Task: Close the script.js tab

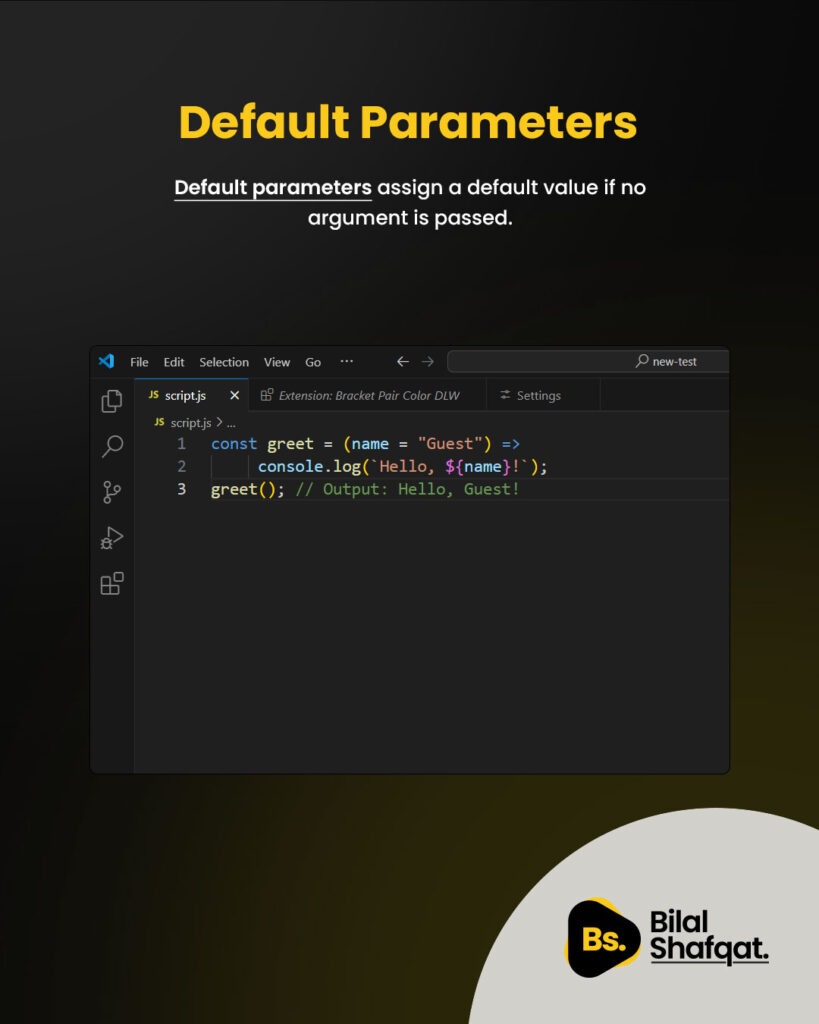Action: pyautogui.click(x=234, y=395)
